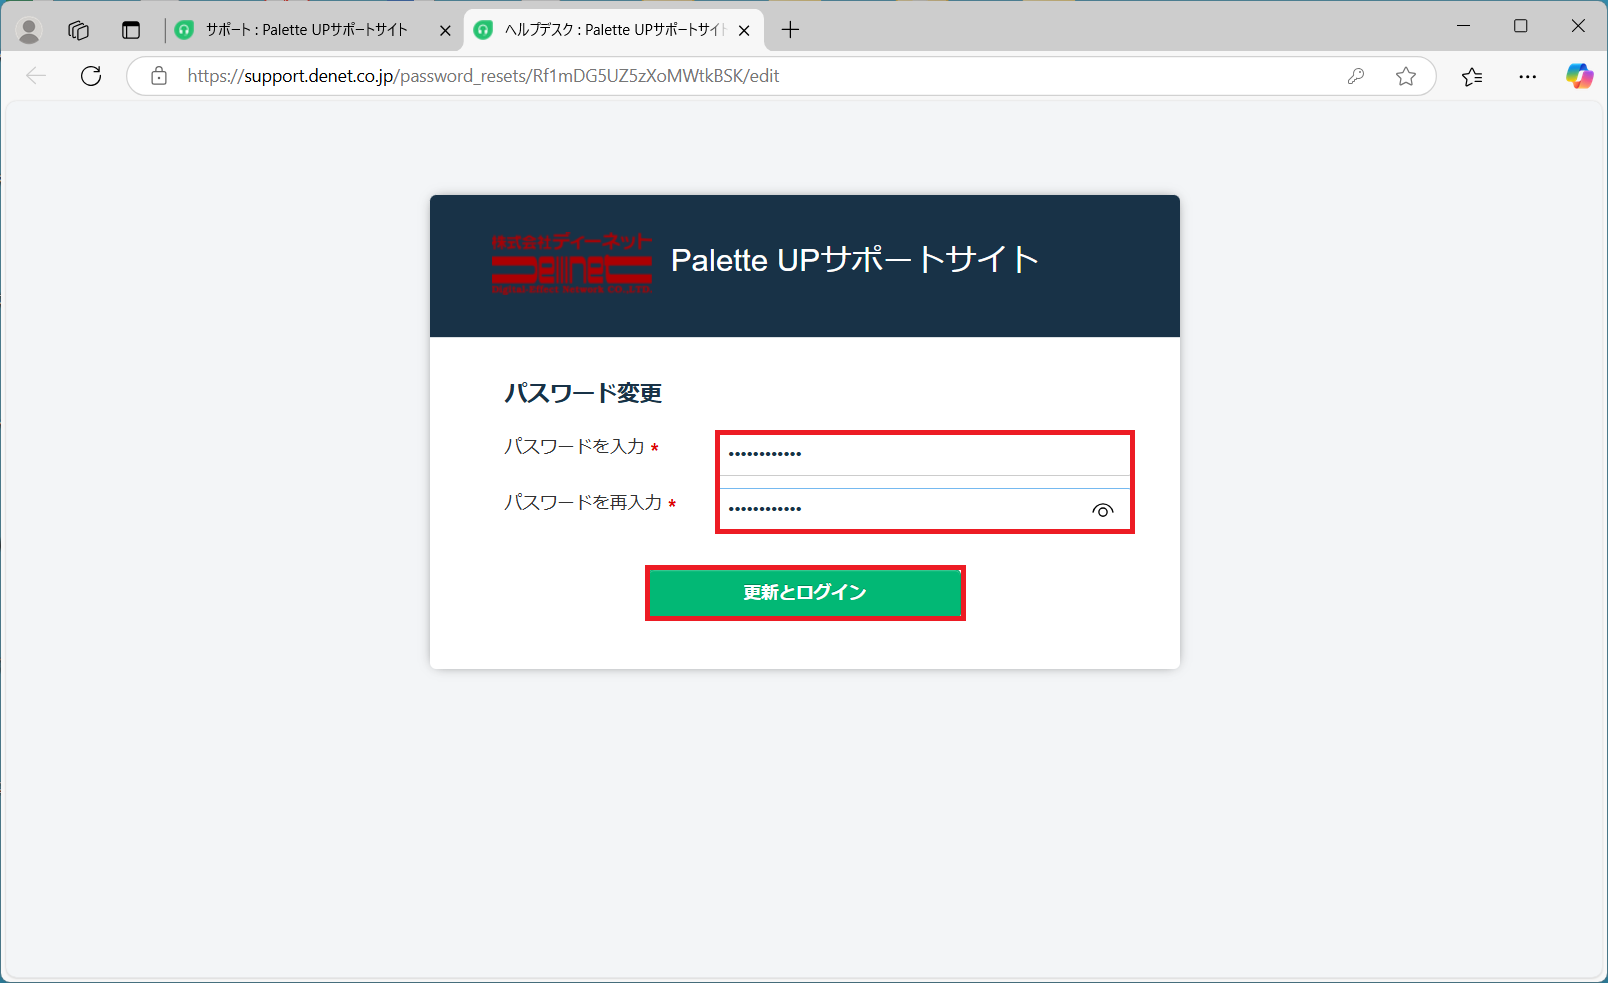Click the address bar URL
Viewport: 1608px width, 983px height.
tap(483, 76)
